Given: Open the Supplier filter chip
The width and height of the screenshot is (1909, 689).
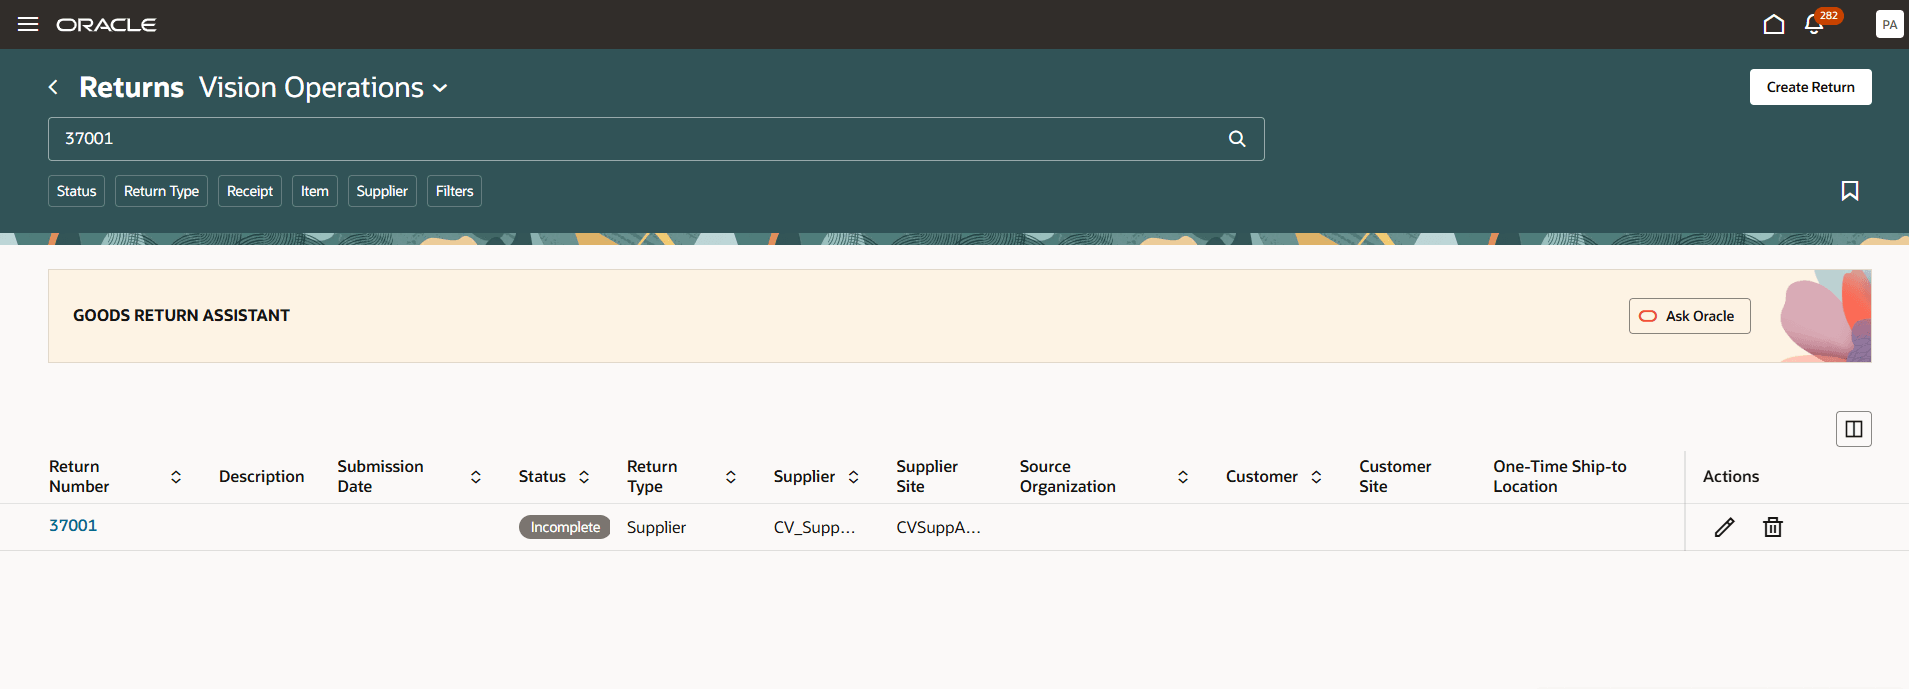Looking at the screenshot, I should [x=382, y=191].
